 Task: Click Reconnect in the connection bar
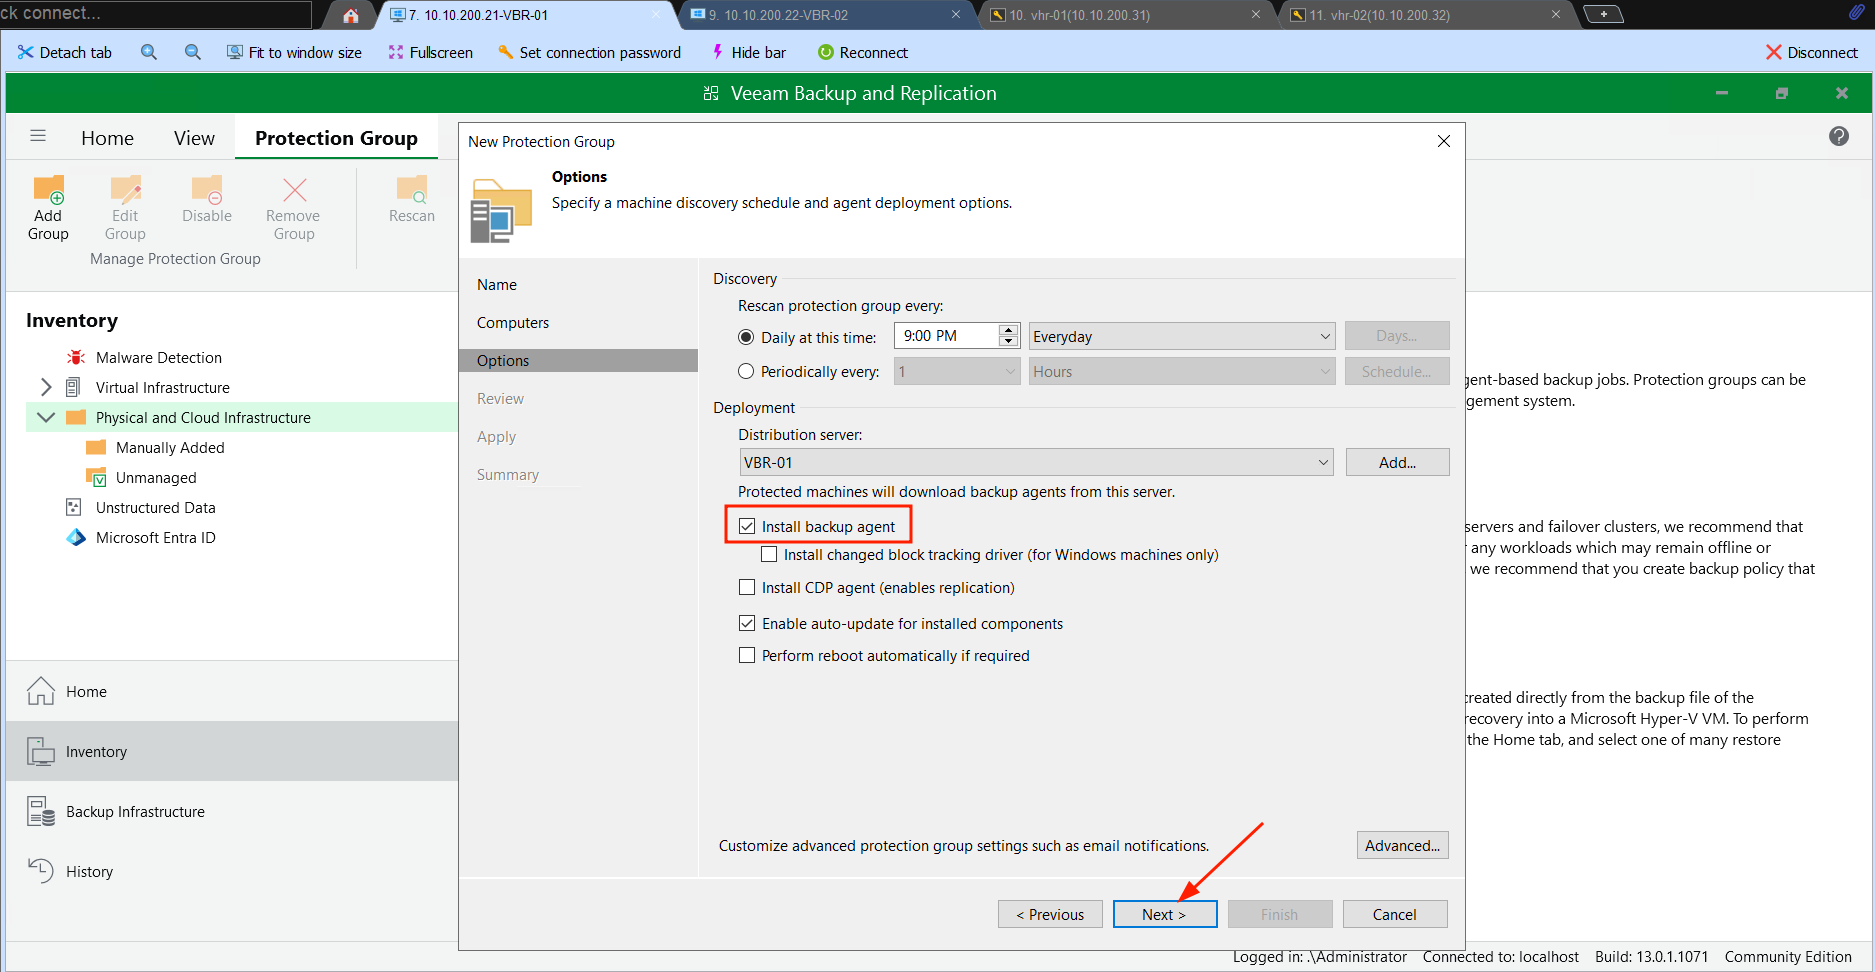[862, 52]
